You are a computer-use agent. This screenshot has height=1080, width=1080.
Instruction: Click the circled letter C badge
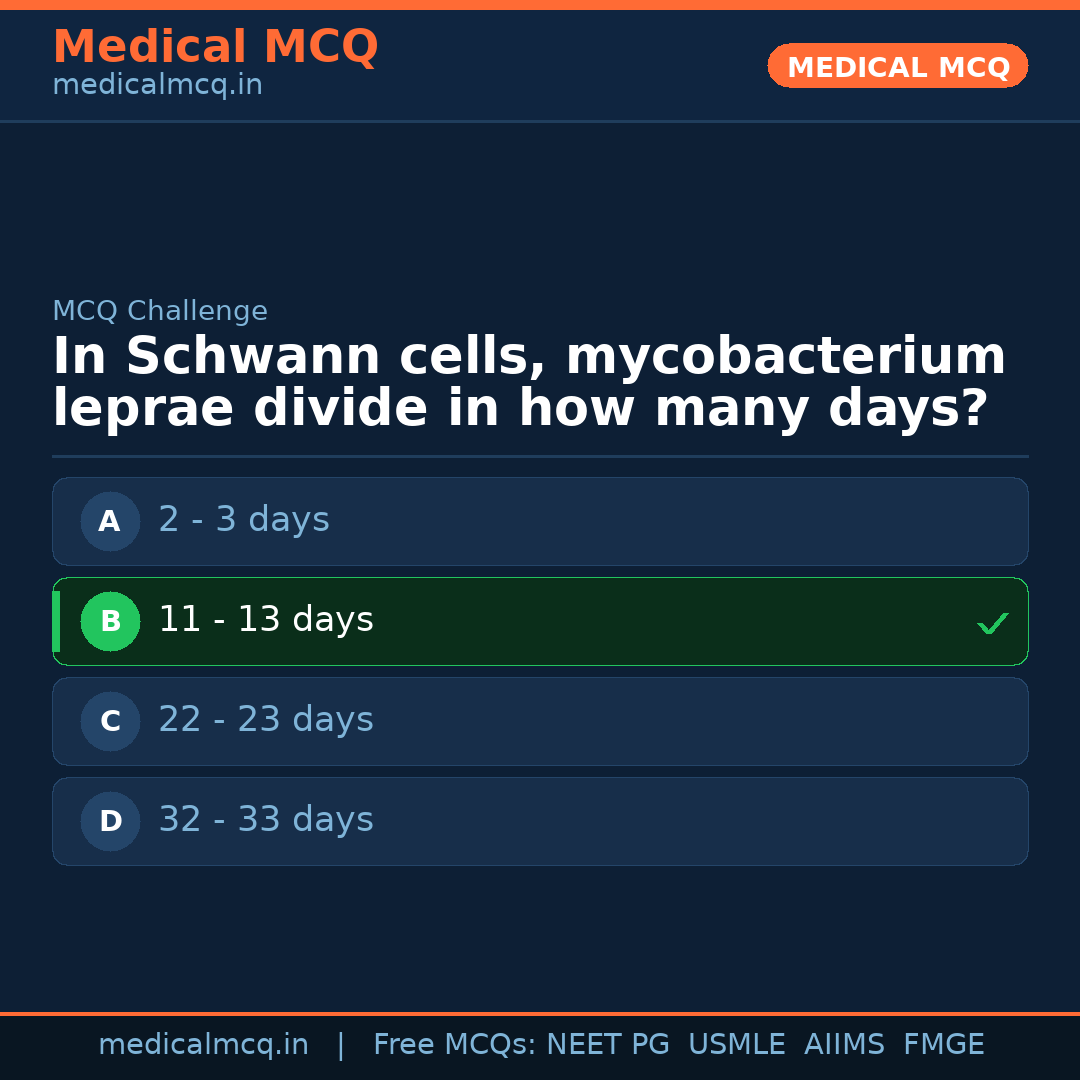[x=110, y=721]
